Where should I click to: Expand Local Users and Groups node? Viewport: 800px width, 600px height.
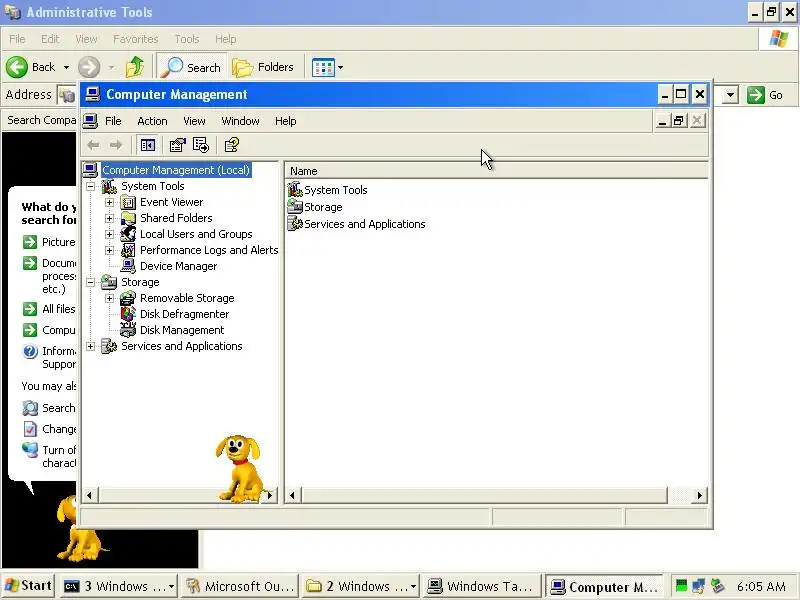[x=109, y=234]
